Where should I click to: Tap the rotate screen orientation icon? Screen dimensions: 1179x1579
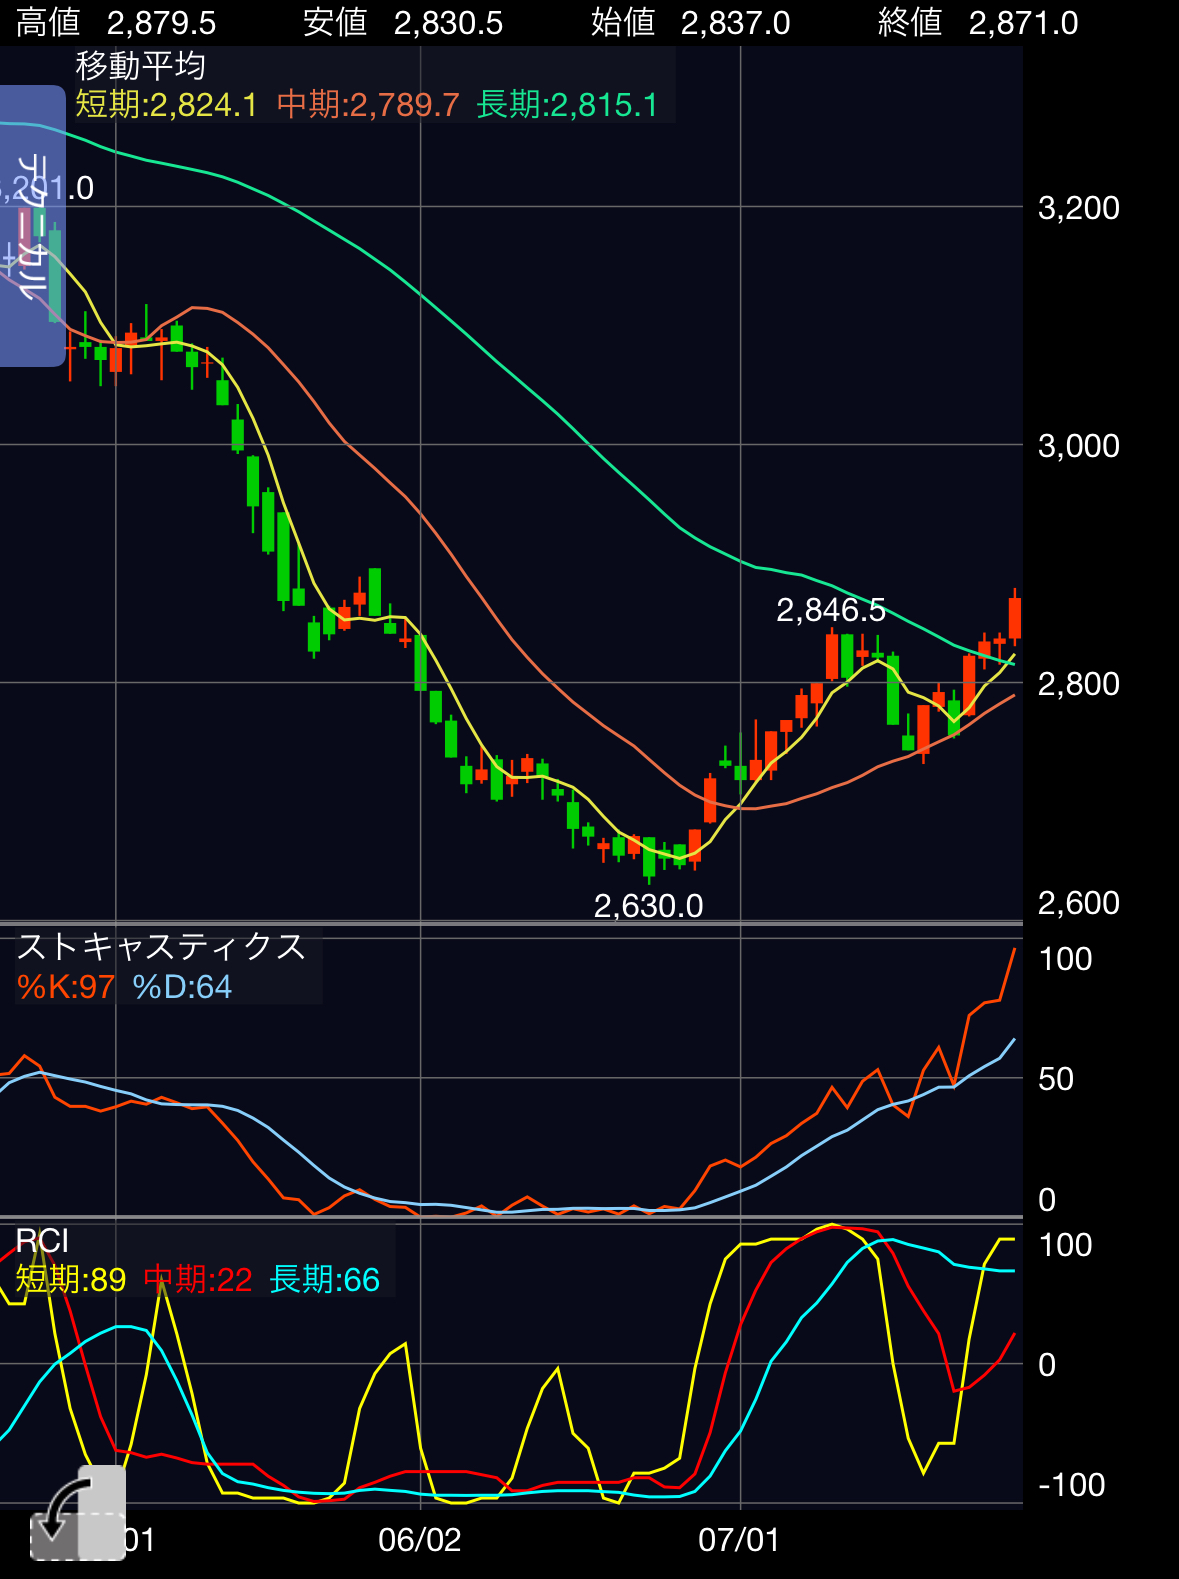[x=77, y=1514]
